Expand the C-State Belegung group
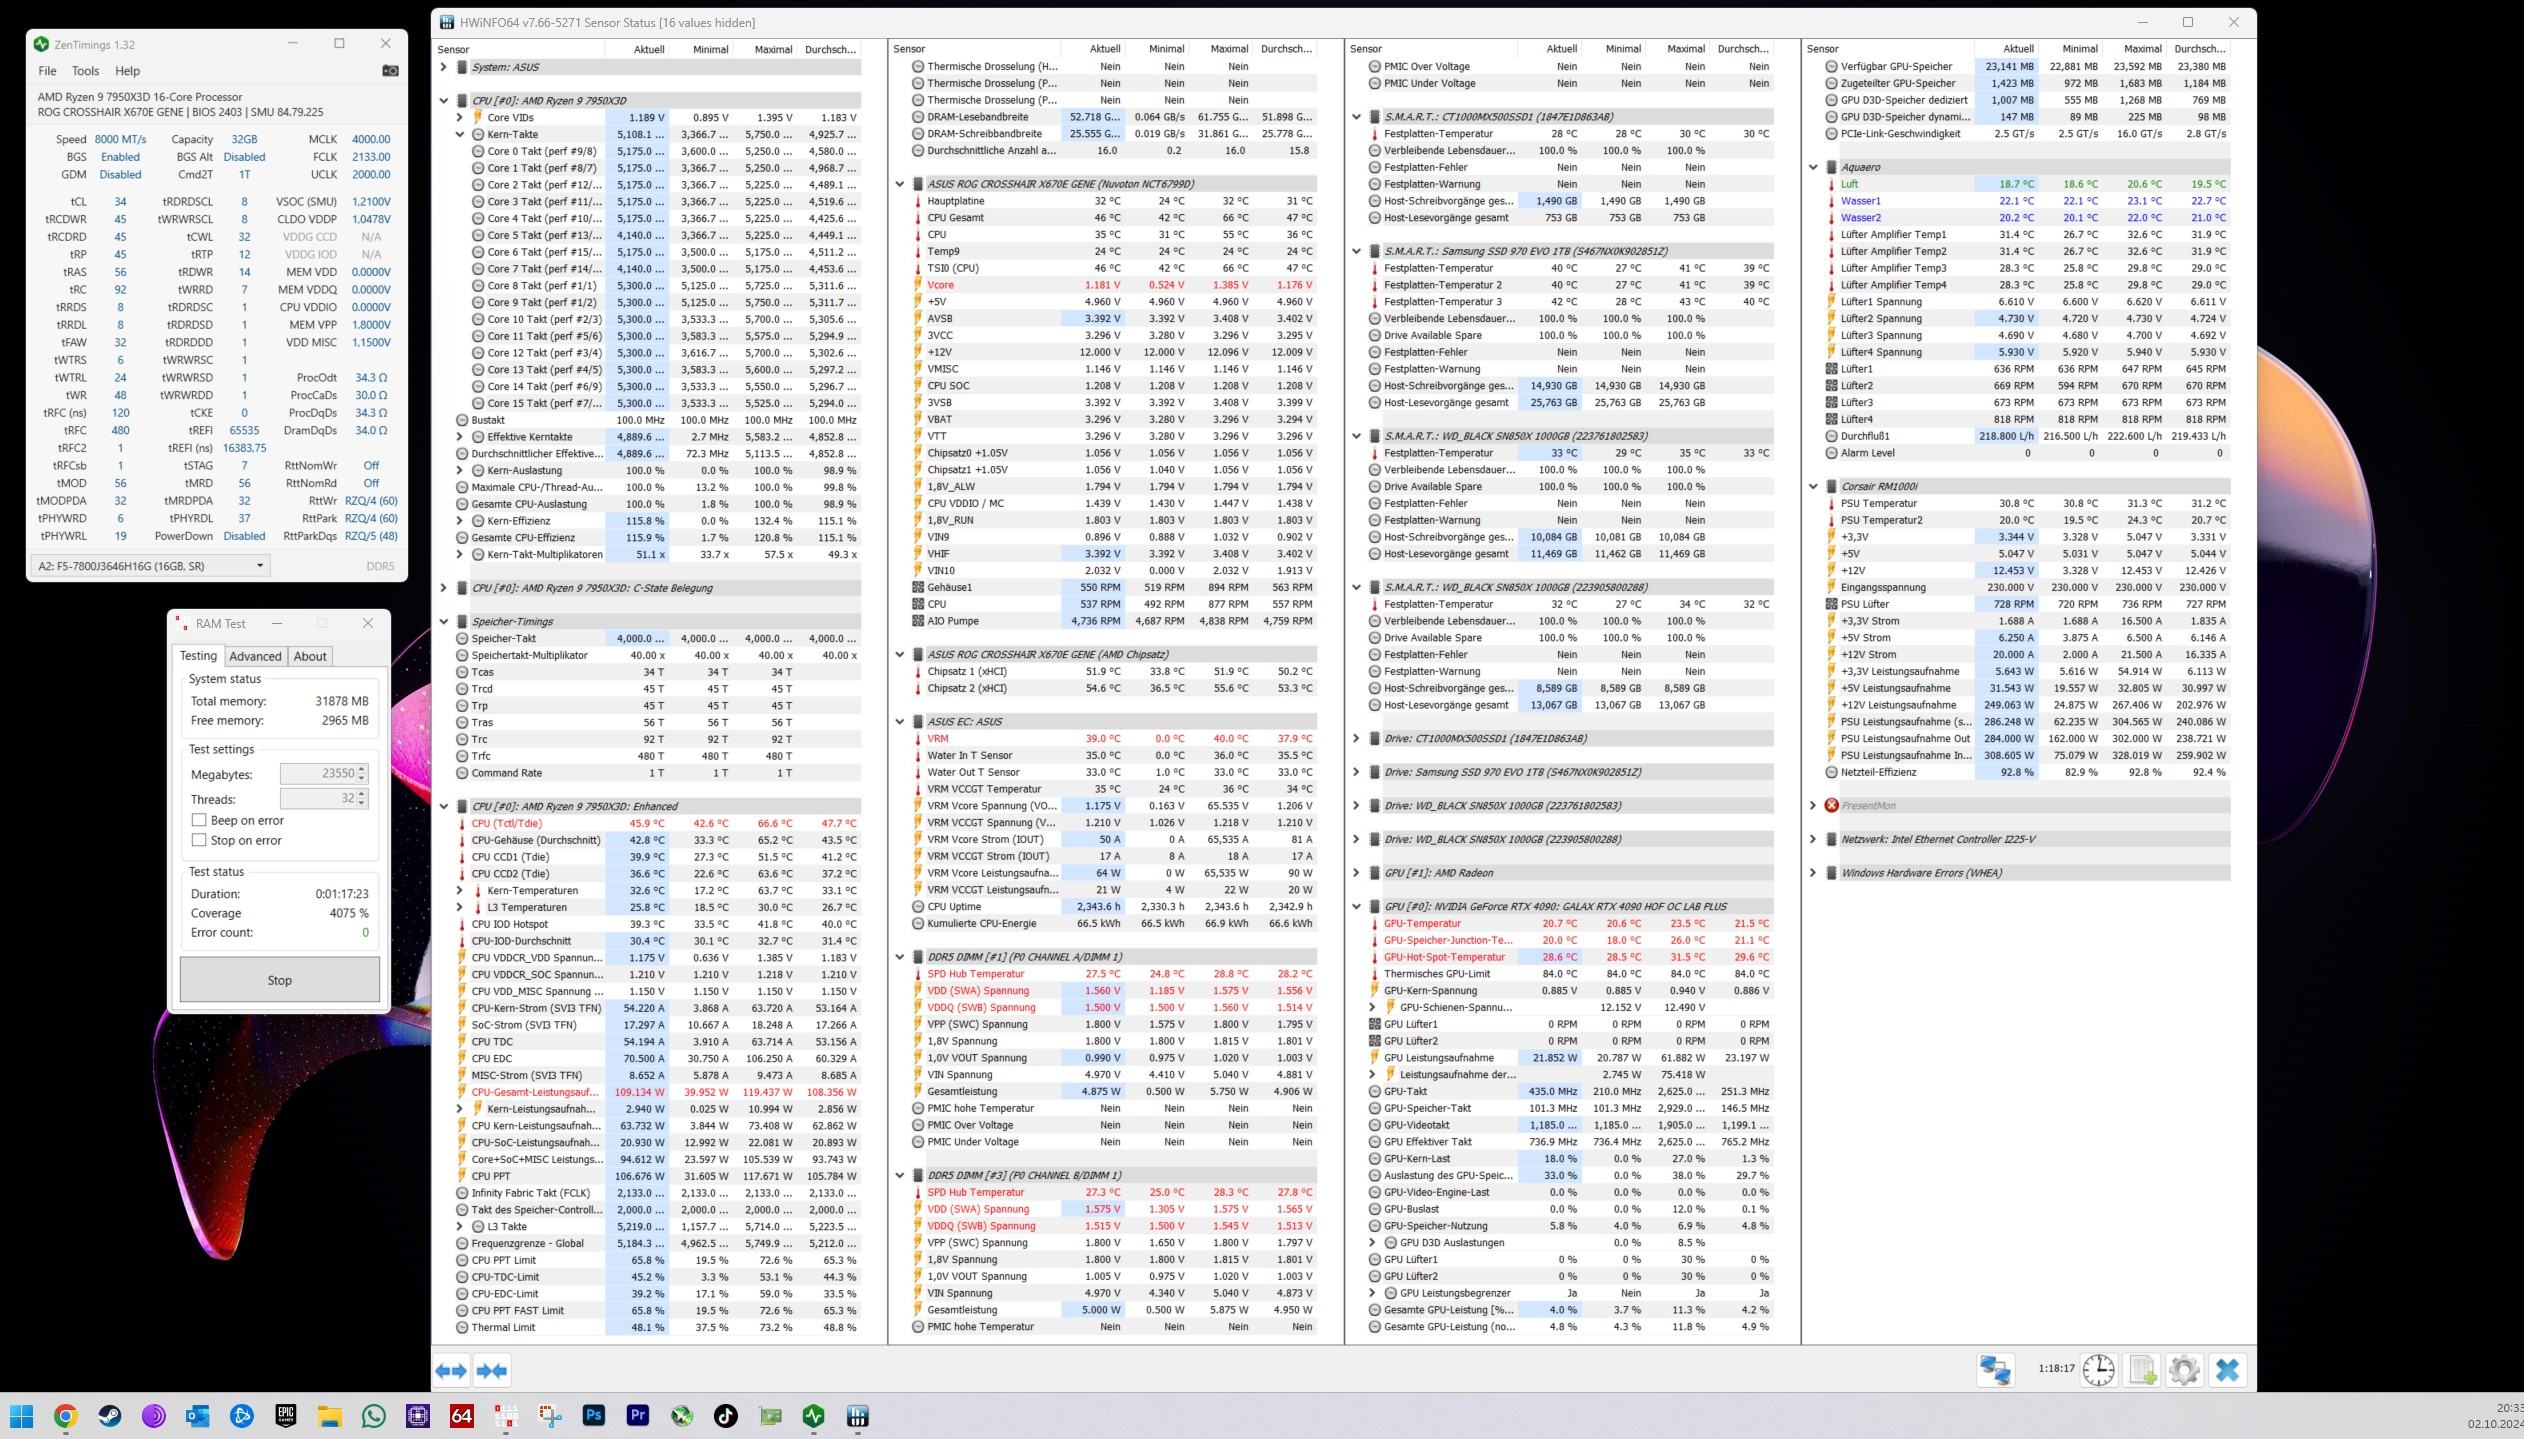 pyautogui.click(x=444, y=588)
